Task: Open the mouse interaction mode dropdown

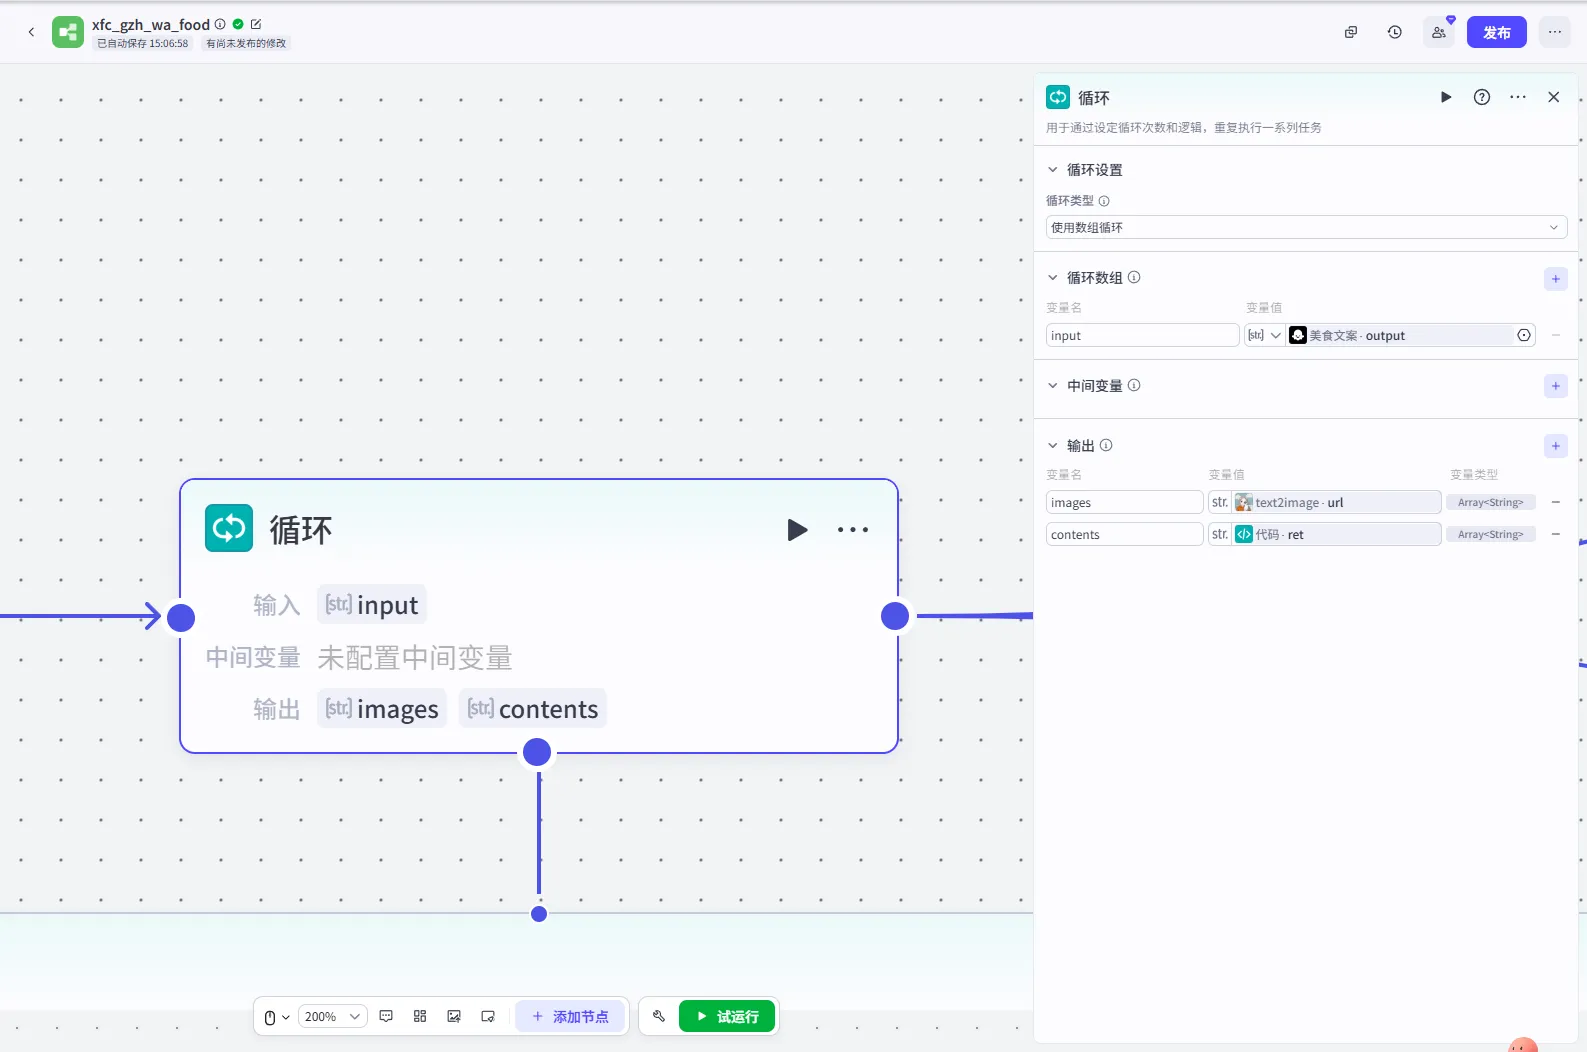Action: (276, 1017)
